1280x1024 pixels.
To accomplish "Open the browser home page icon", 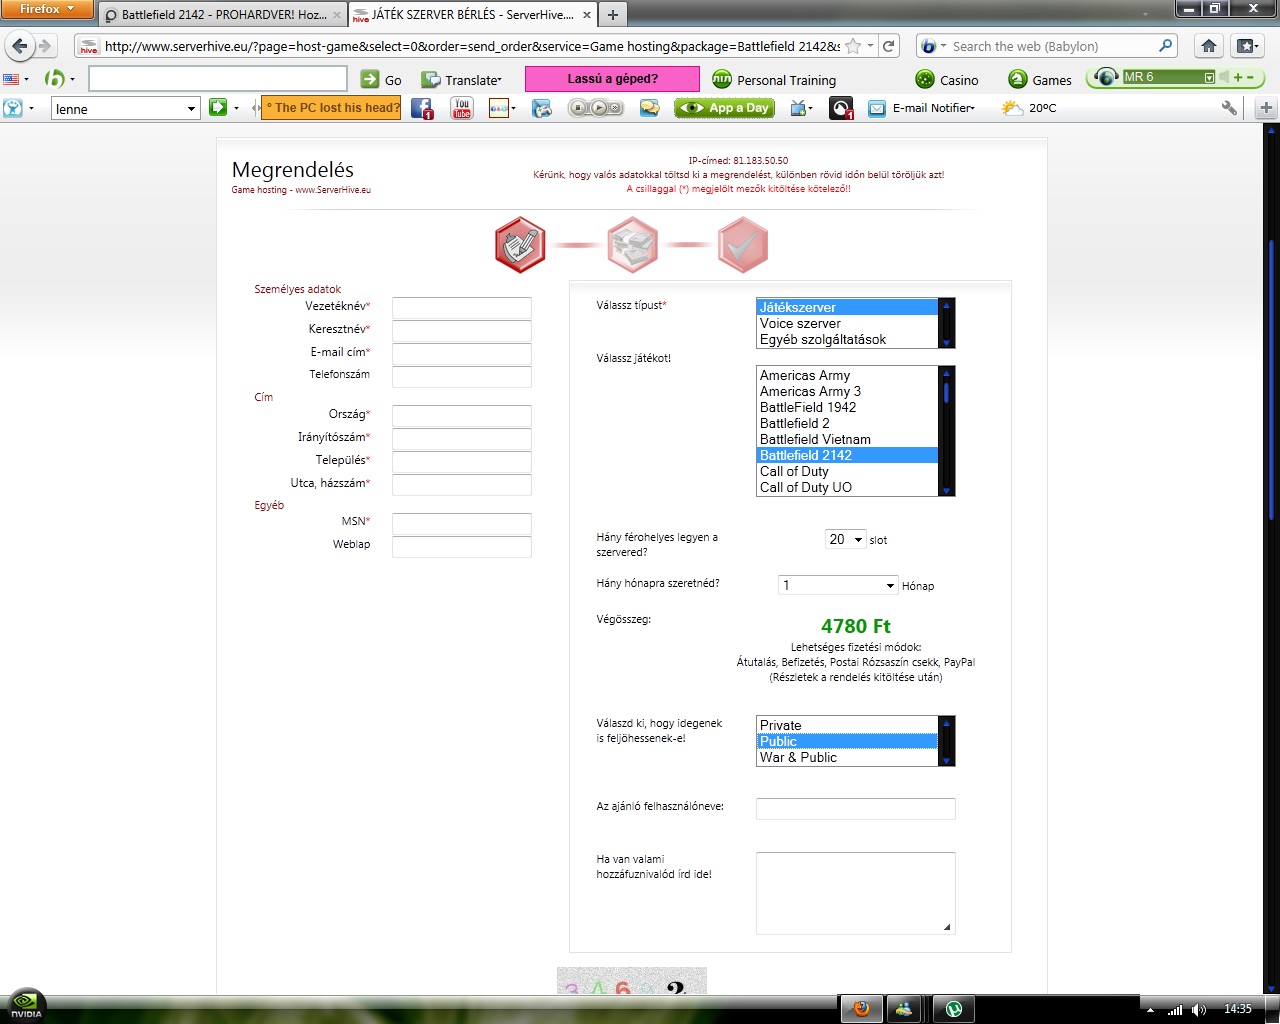I will coord(1209,46).
